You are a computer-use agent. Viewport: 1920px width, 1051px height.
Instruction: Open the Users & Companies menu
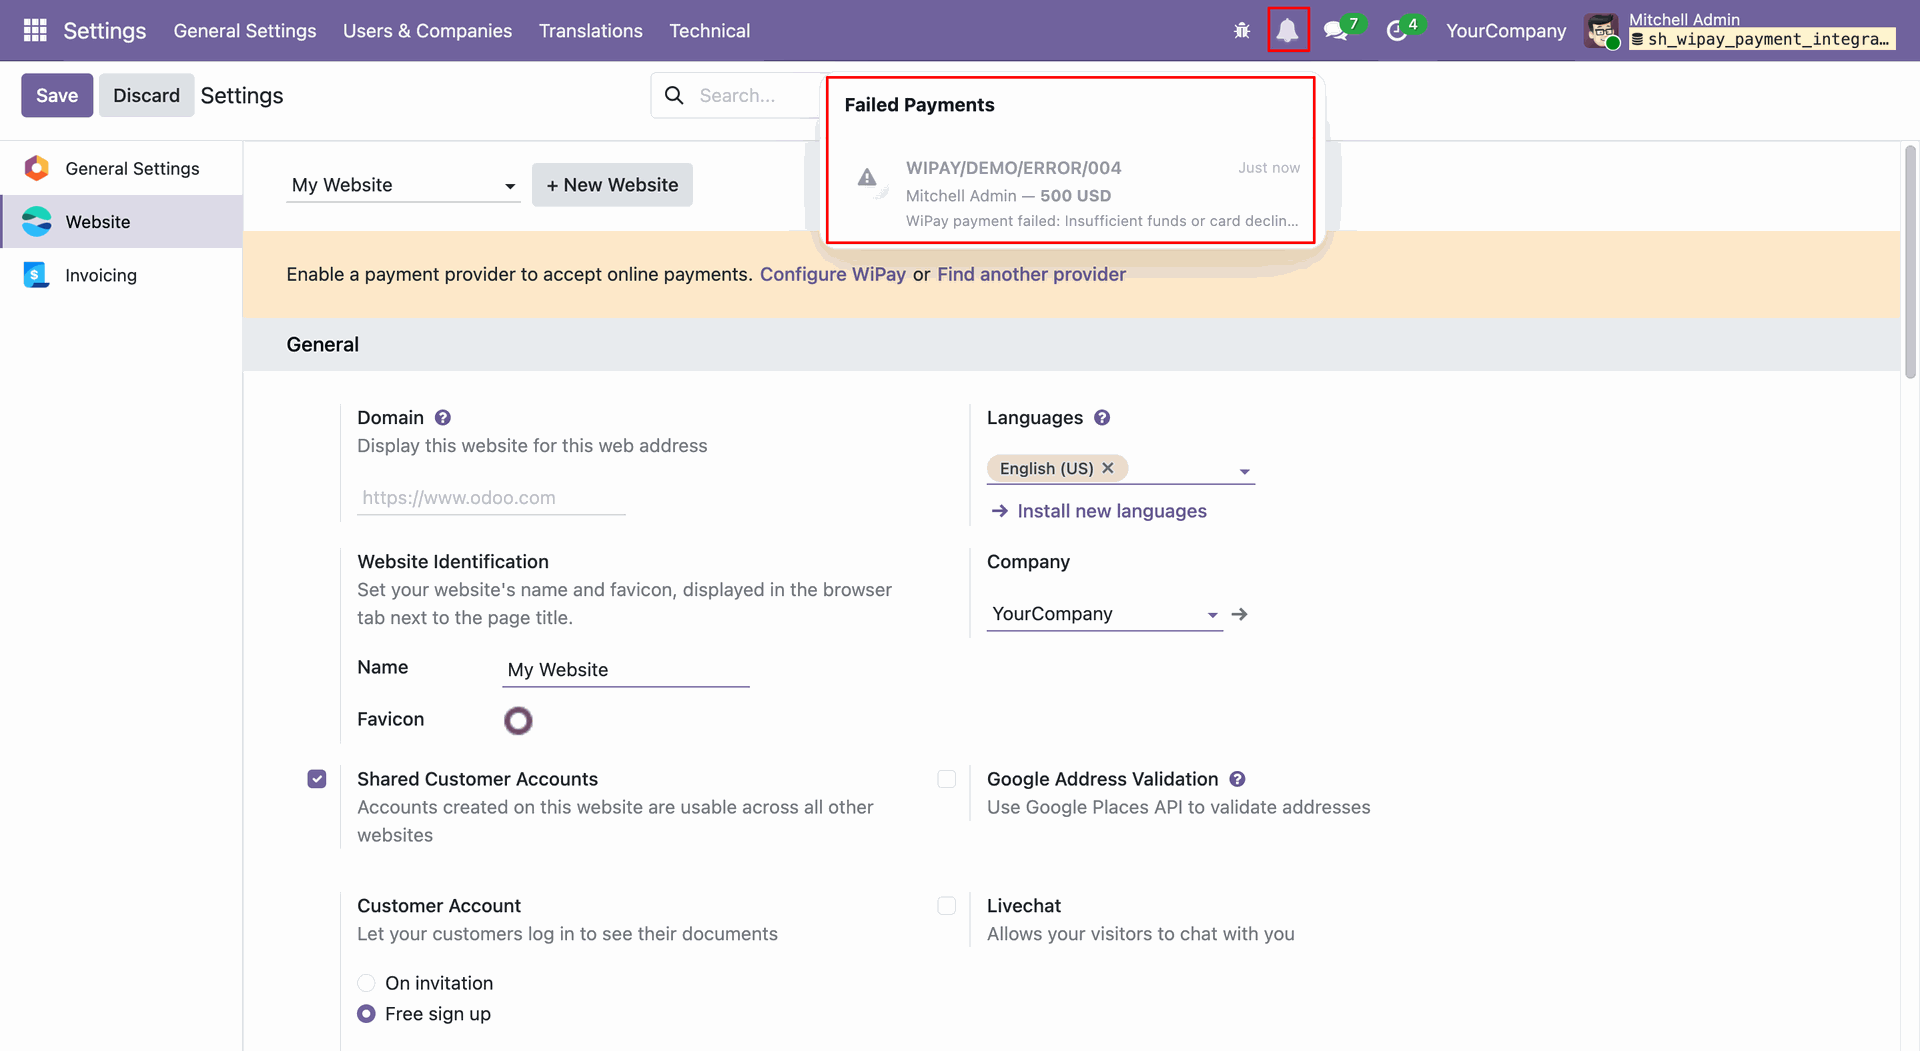(x=427, y=31)
